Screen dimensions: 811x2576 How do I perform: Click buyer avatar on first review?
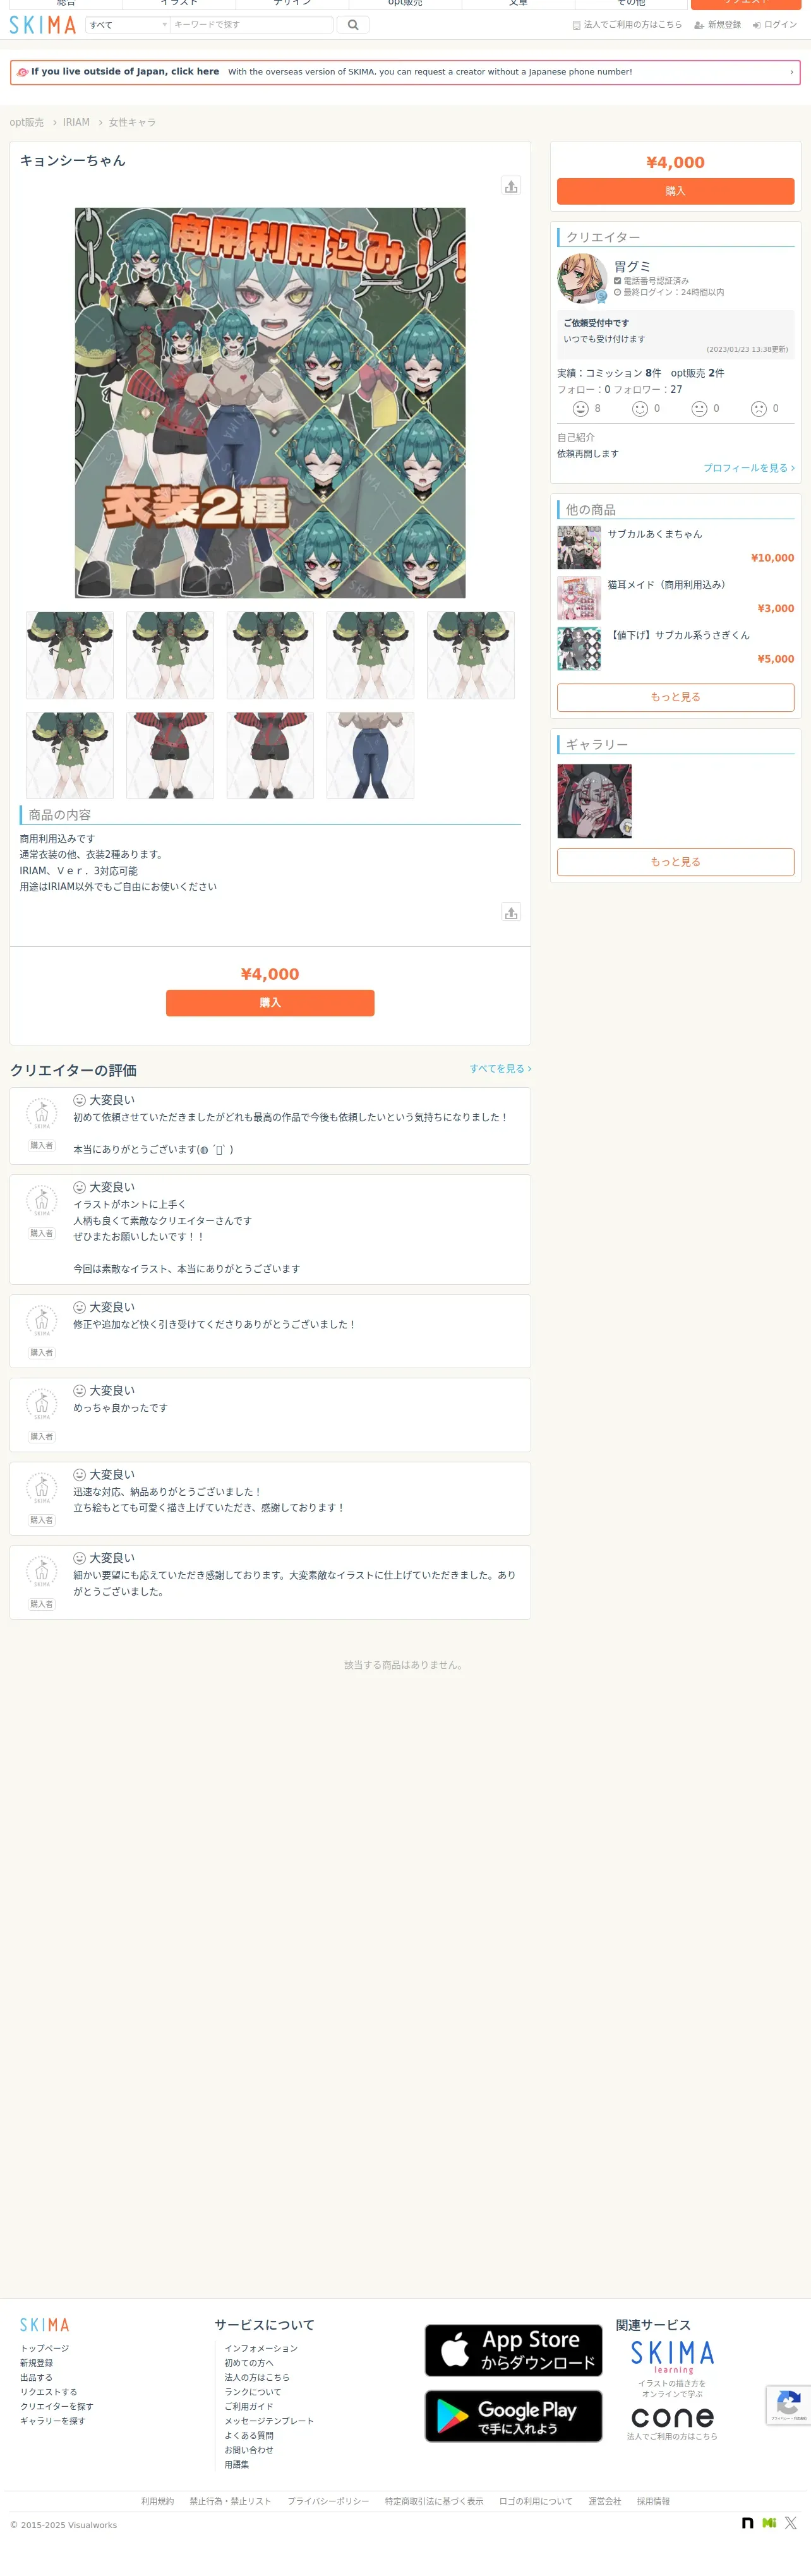point(41,1114)
